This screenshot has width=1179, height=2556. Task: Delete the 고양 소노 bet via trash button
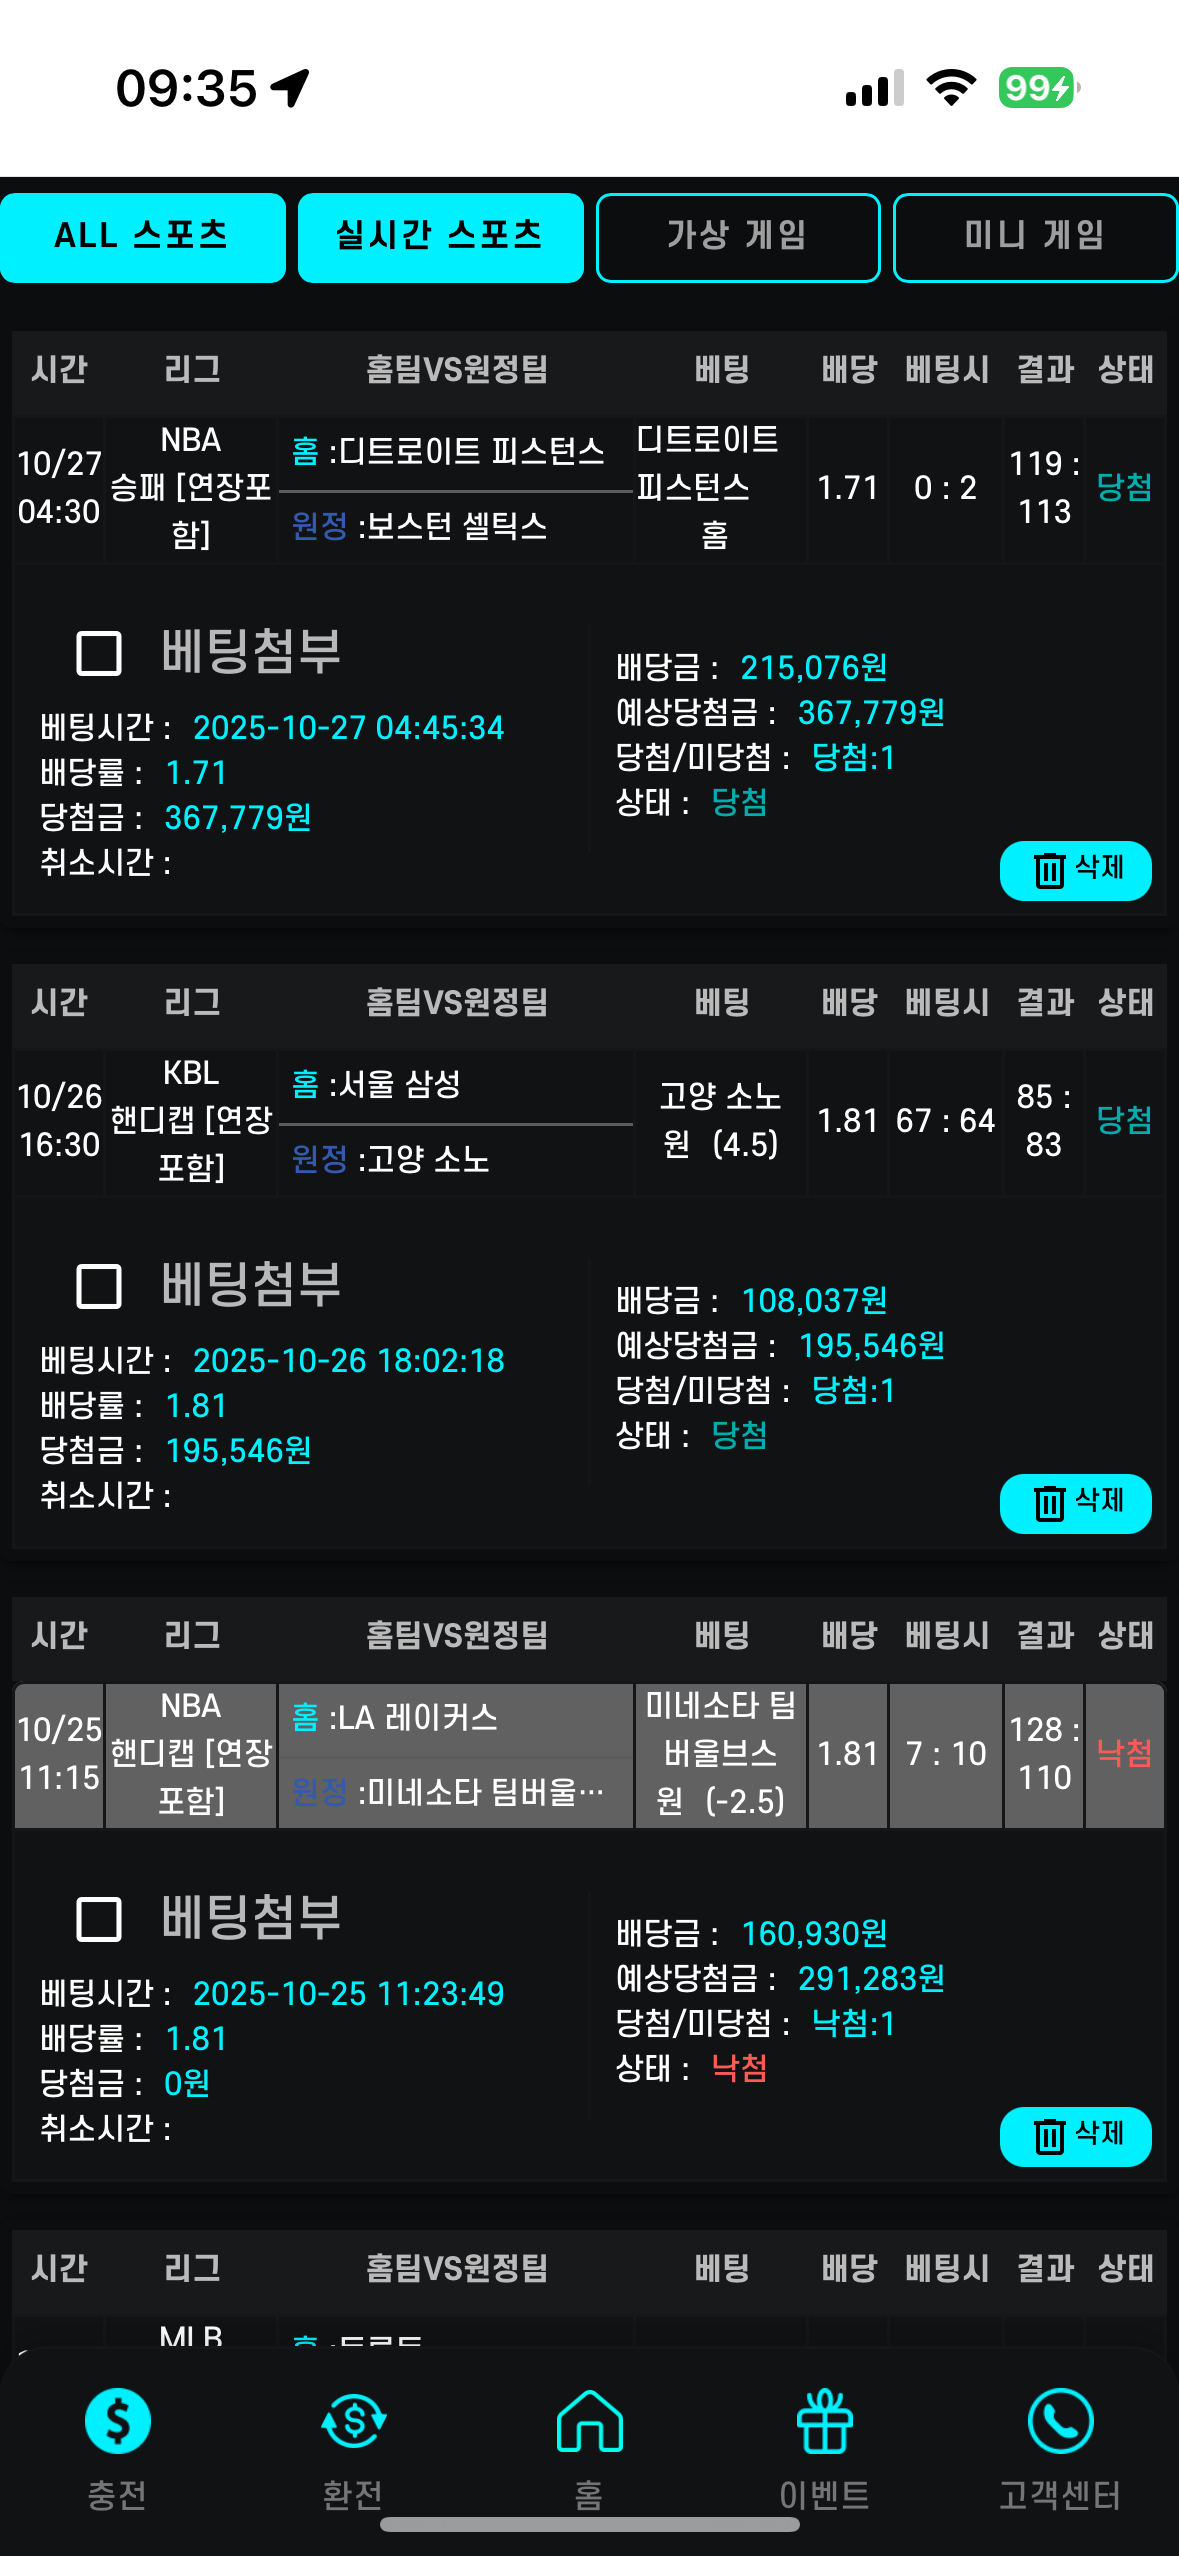pyautogui.click(x=1075, y=1503)
